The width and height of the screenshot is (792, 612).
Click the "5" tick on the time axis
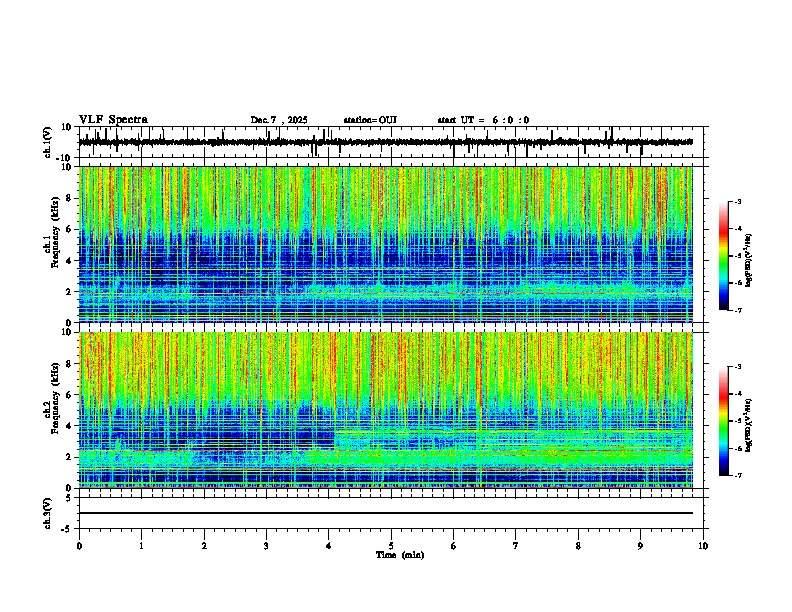click(391, 546)
